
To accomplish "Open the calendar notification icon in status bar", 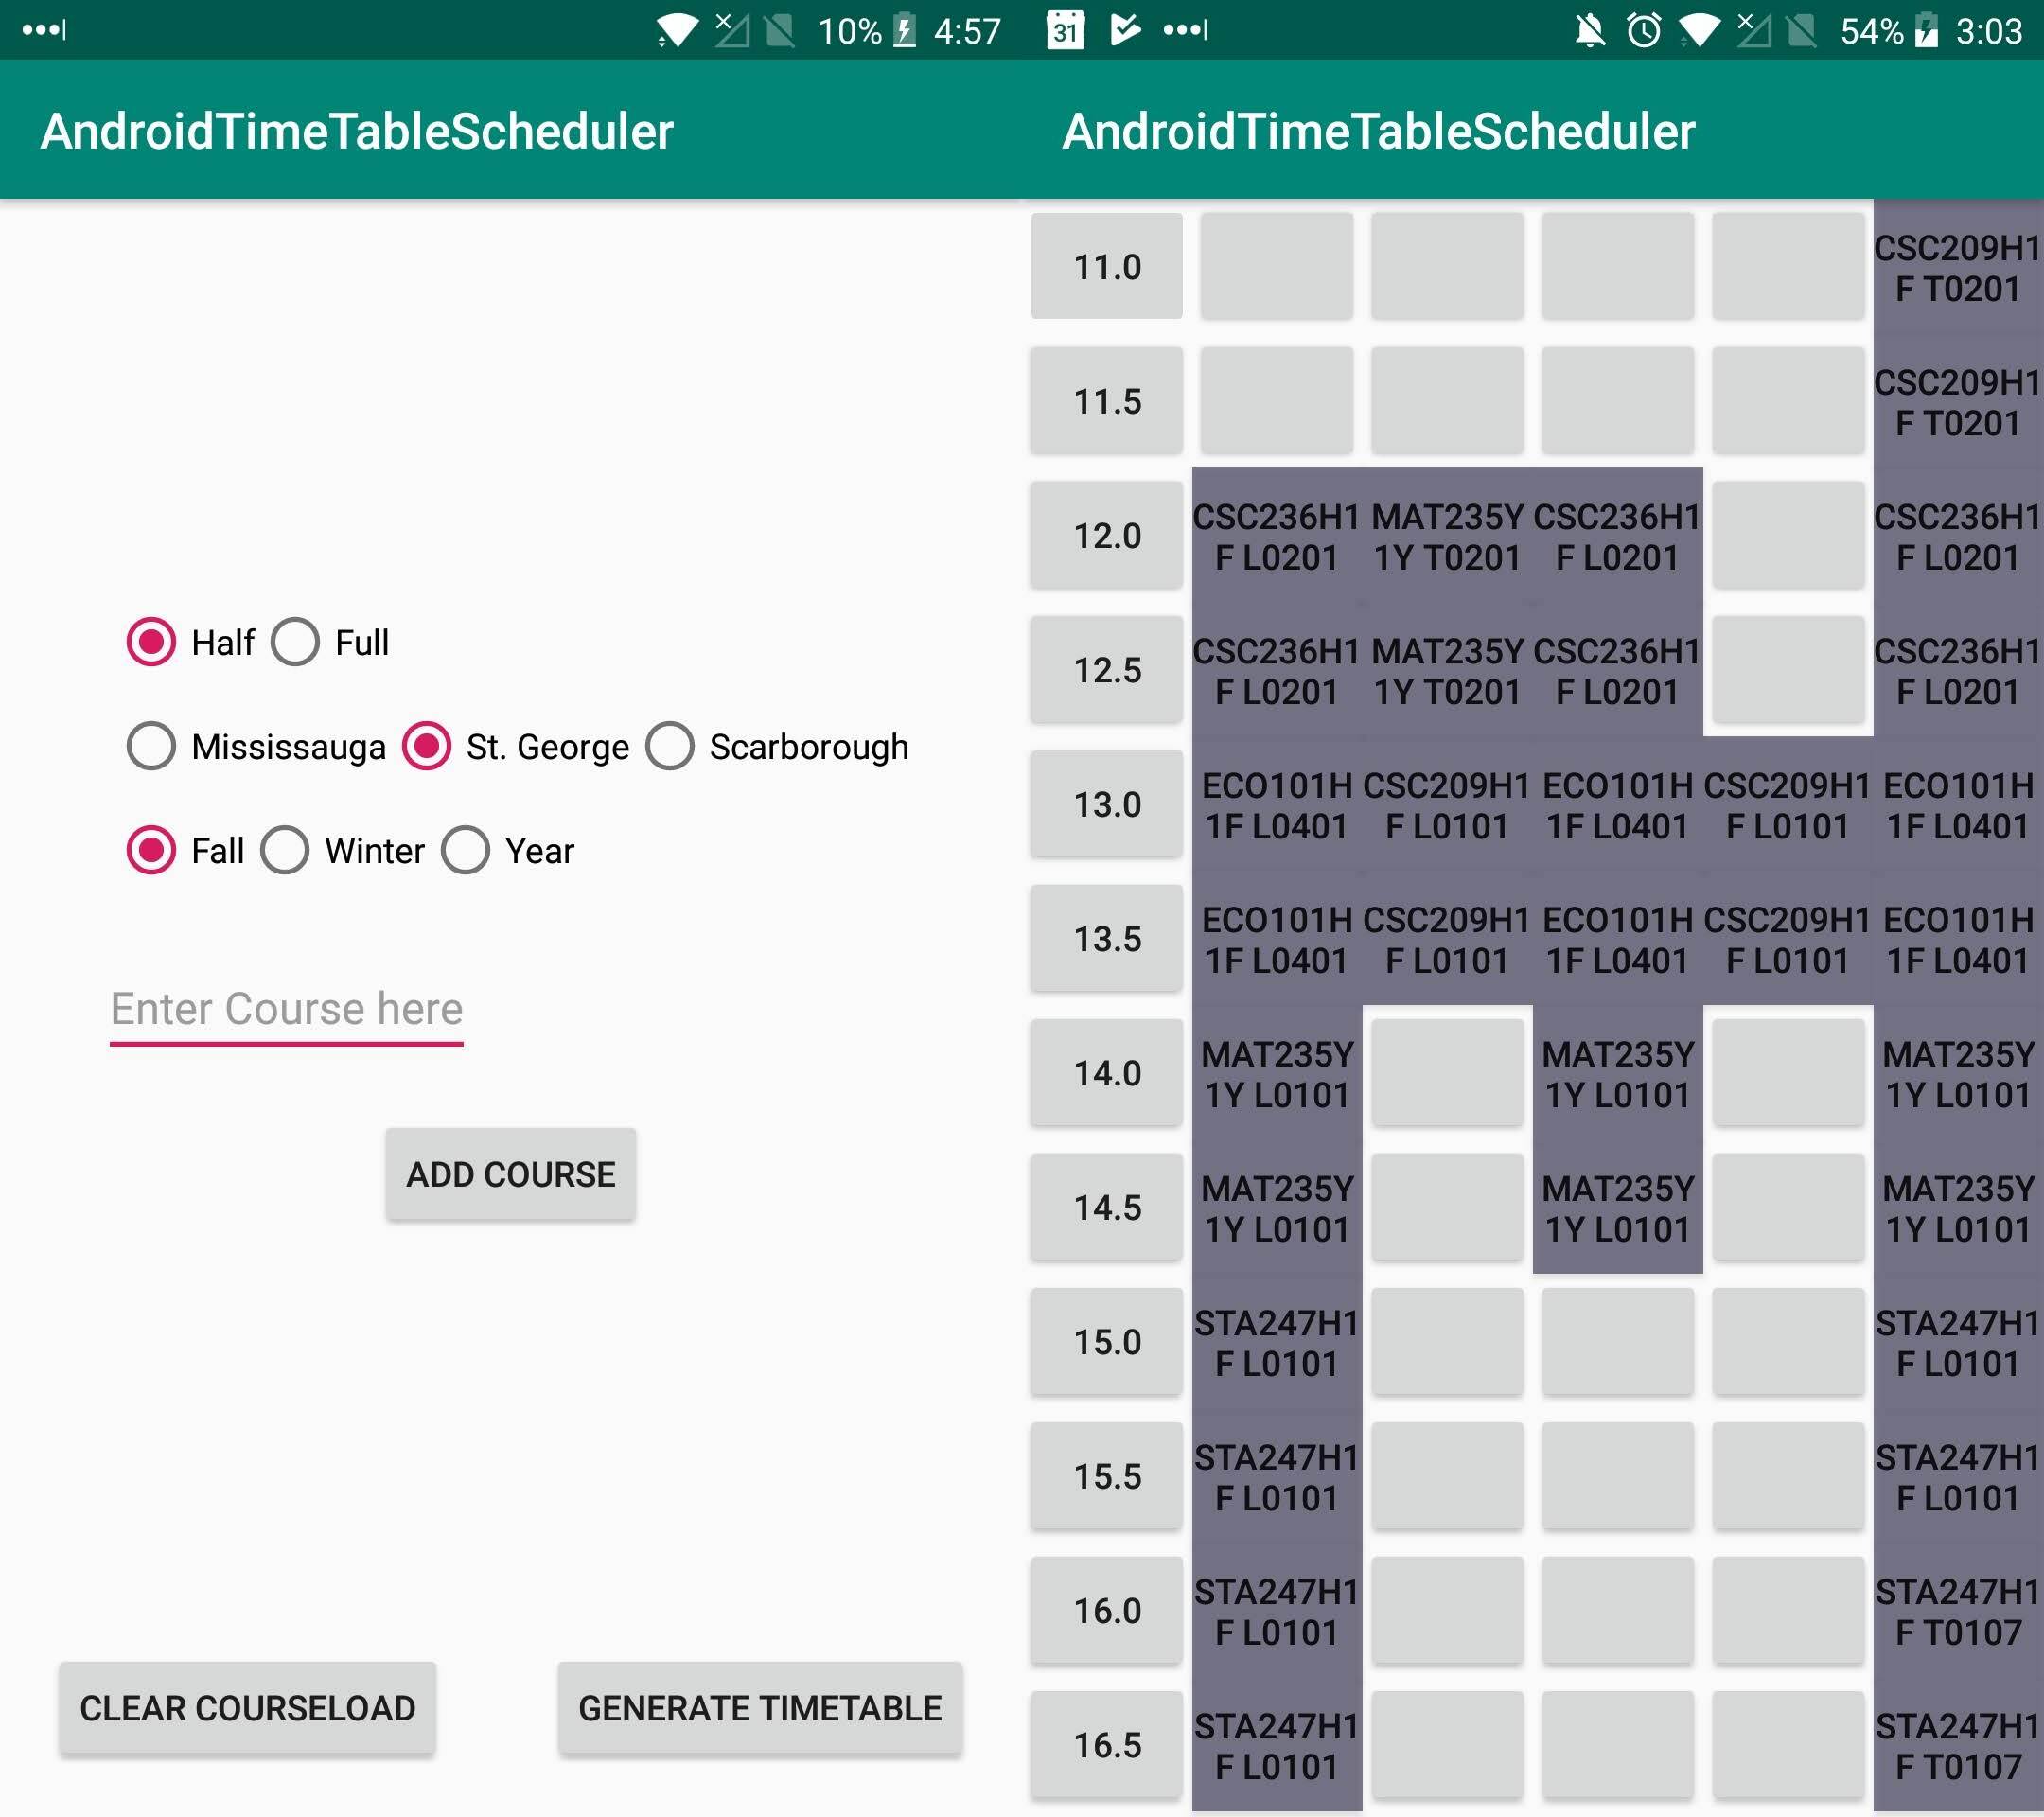I will pos(1066,30).
